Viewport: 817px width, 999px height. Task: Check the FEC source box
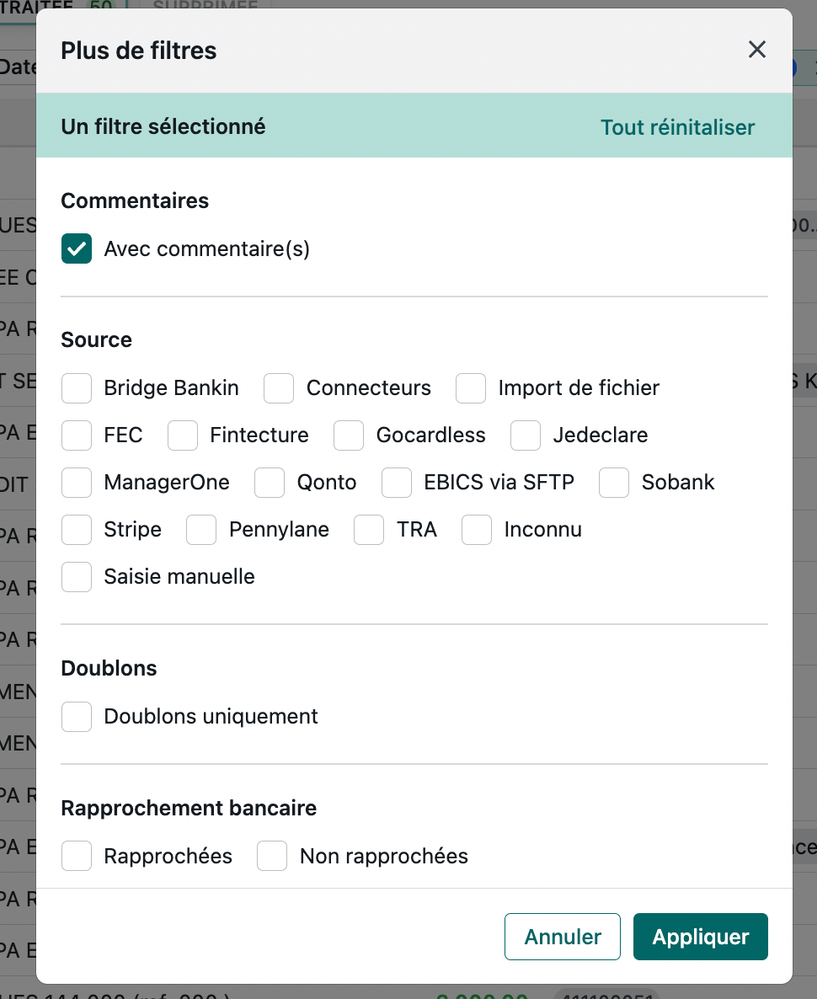[77, 435]
